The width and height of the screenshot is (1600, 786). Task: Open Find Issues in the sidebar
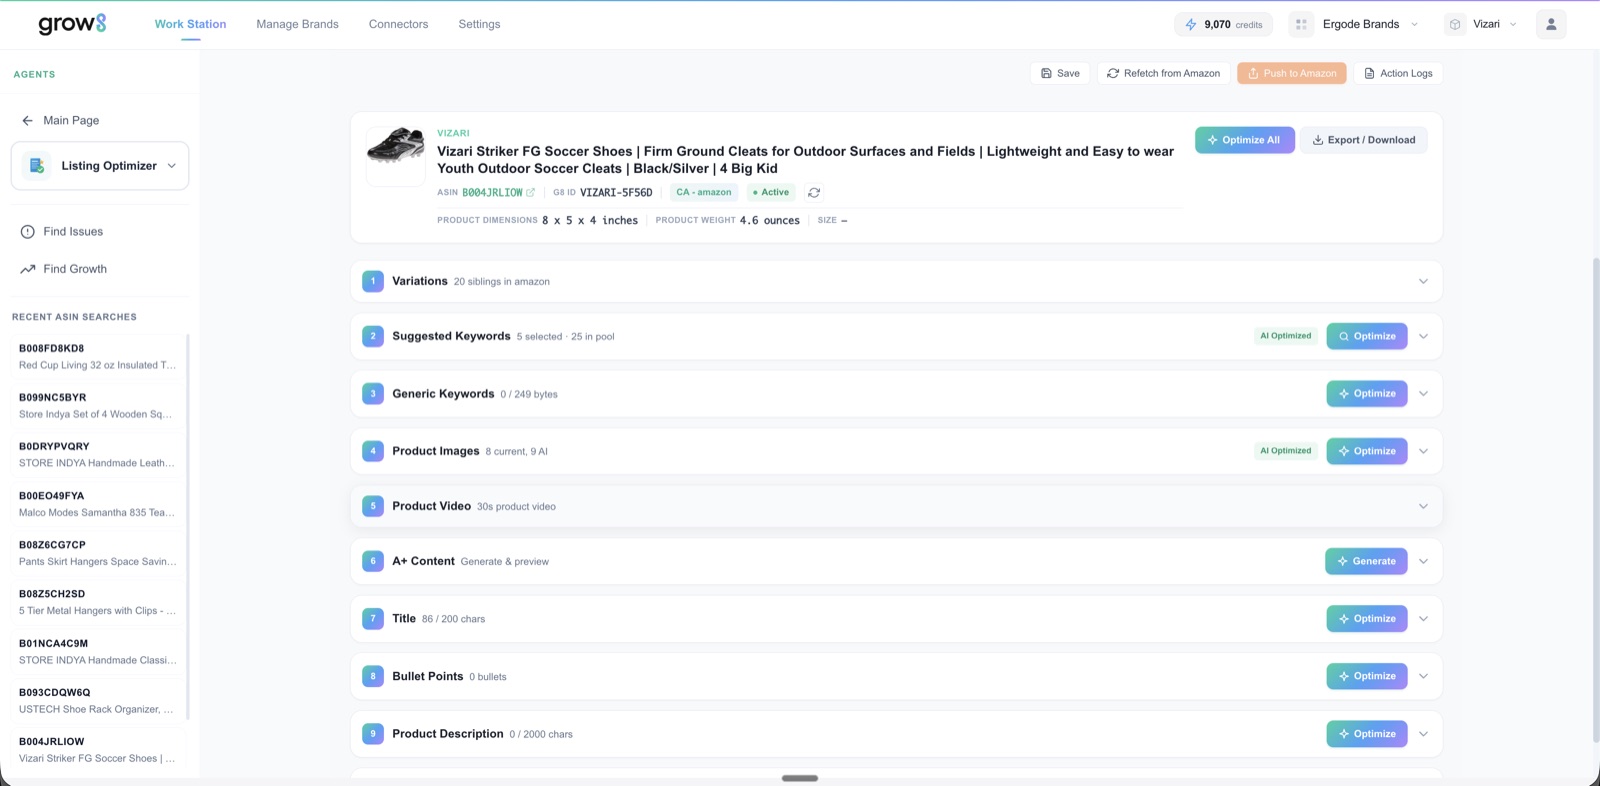73,232
